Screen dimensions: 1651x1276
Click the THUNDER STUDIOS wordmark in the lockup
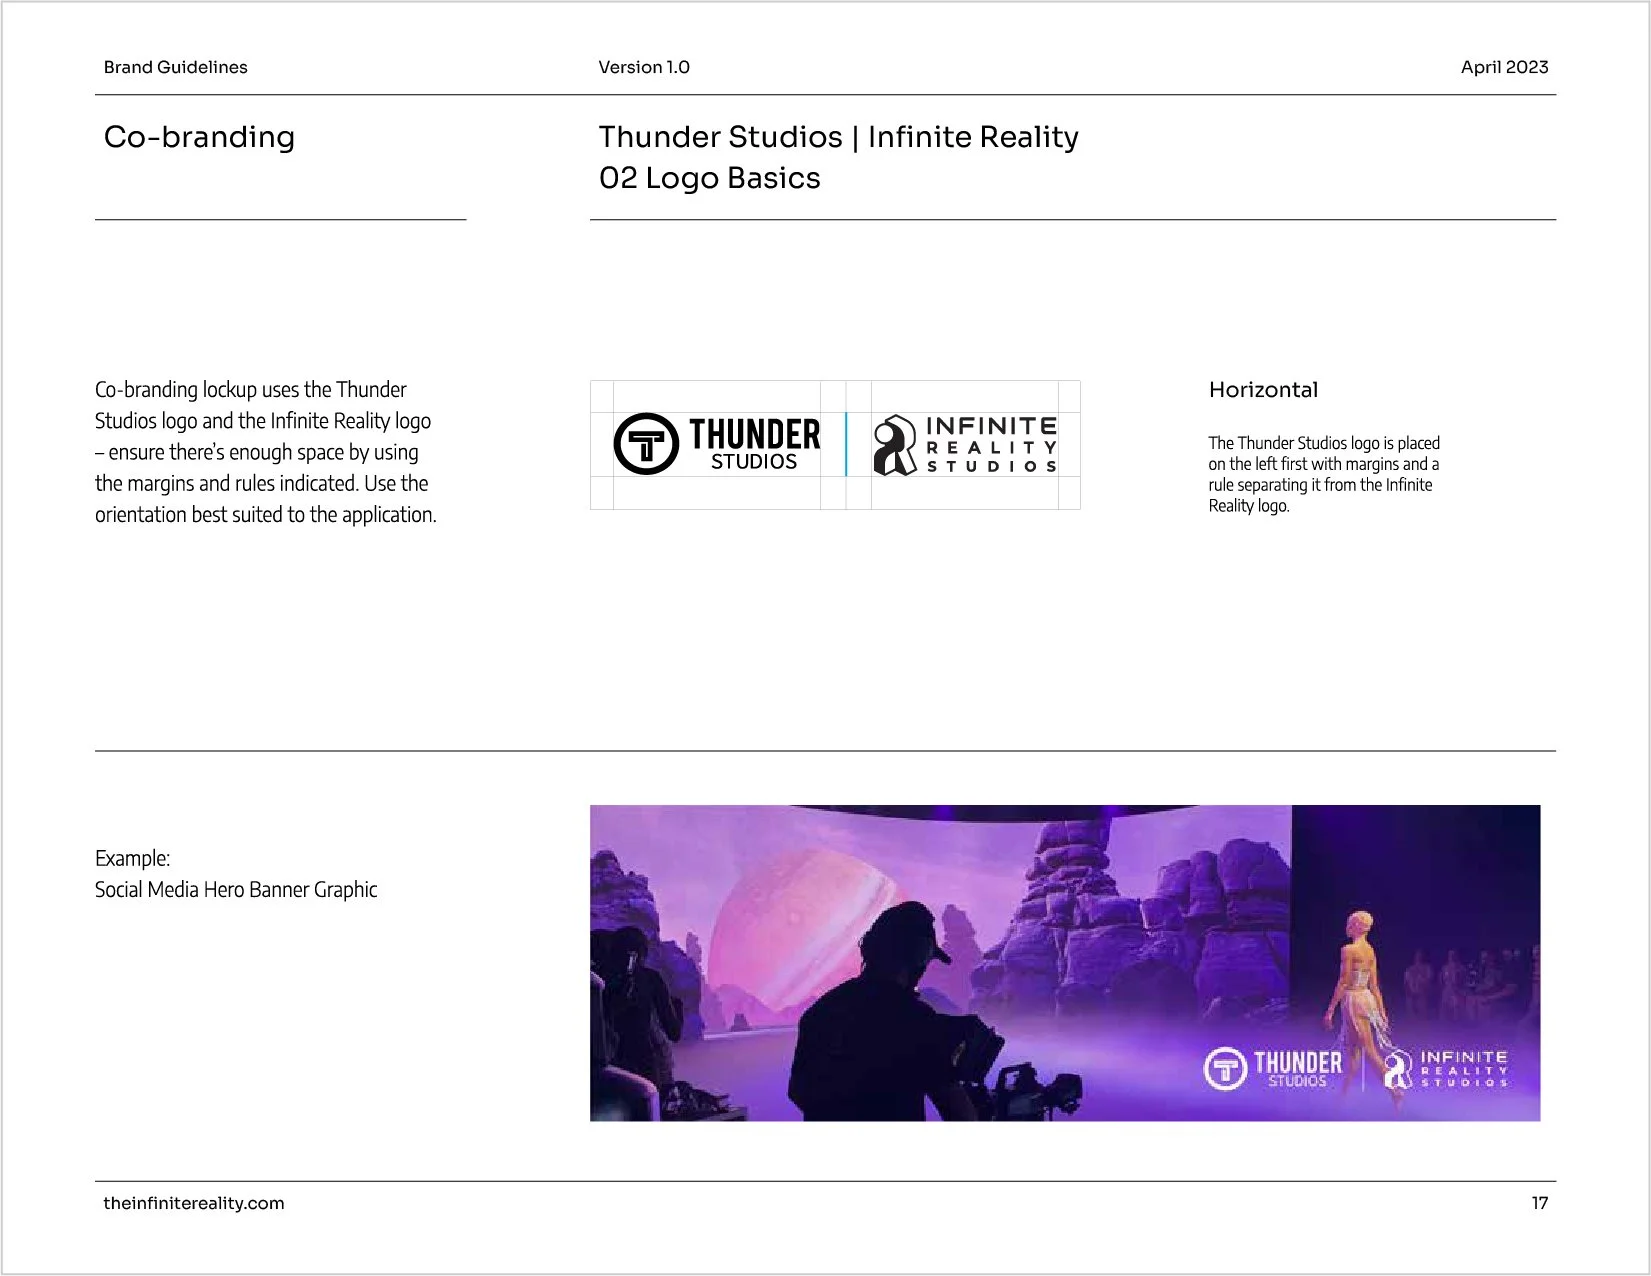tap(754, 443)
